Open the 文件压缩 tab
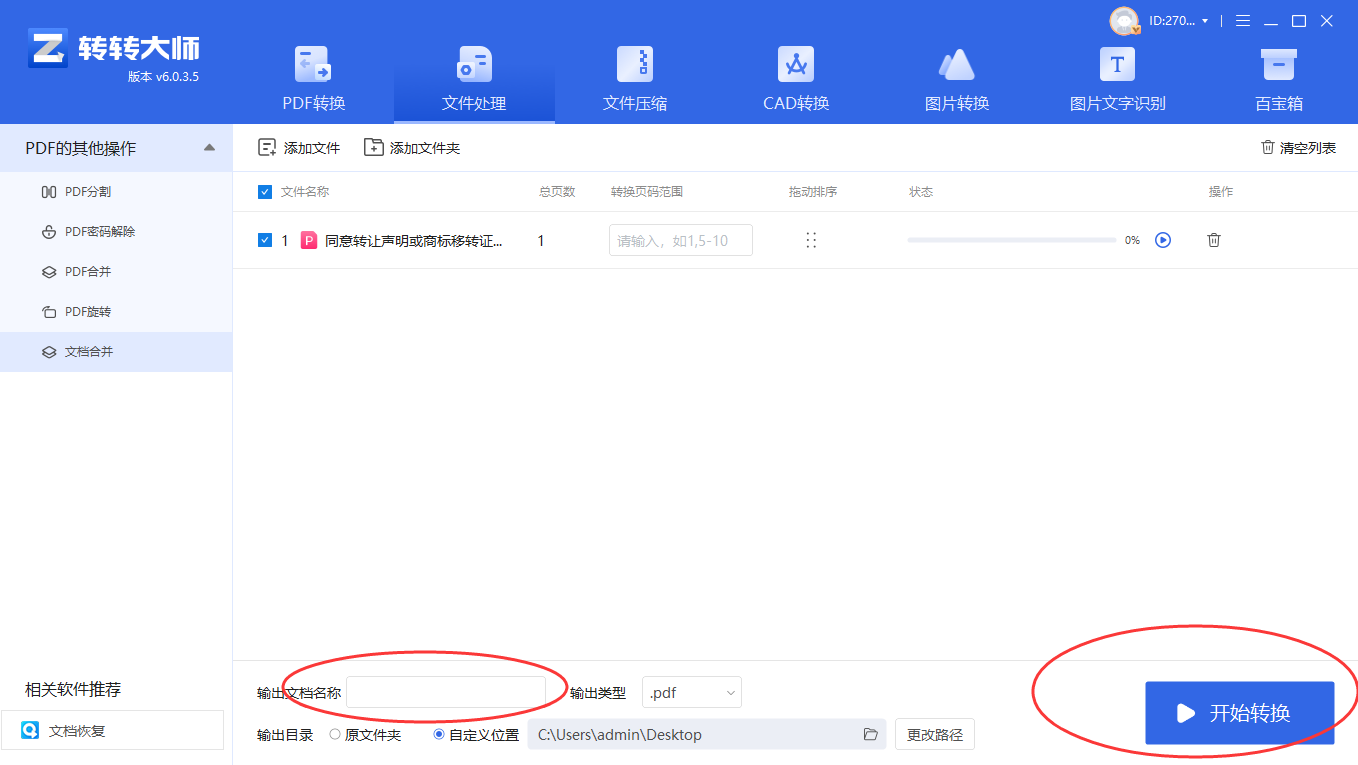The width and height of the screenshot is (1358, 765). pos(635,80)
